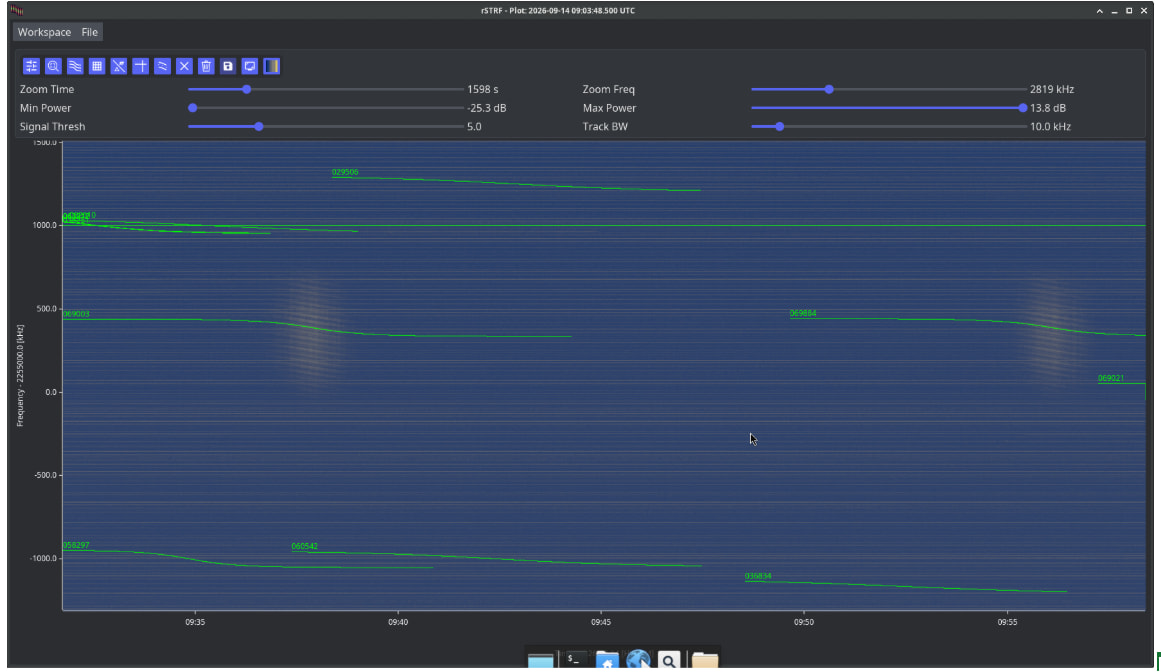
Task: Click the Zoom Time slider handle
Action: point(247,90)
